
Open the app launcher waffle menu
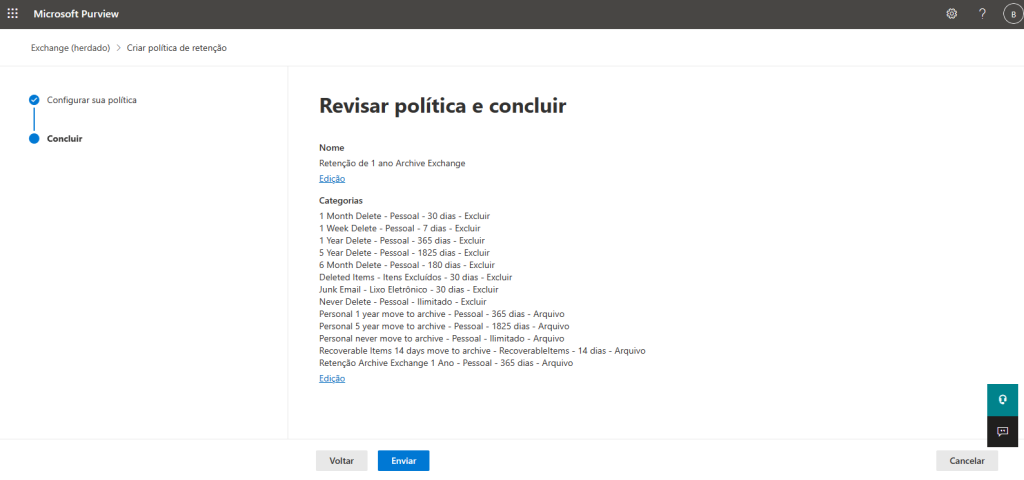[13, 14]
